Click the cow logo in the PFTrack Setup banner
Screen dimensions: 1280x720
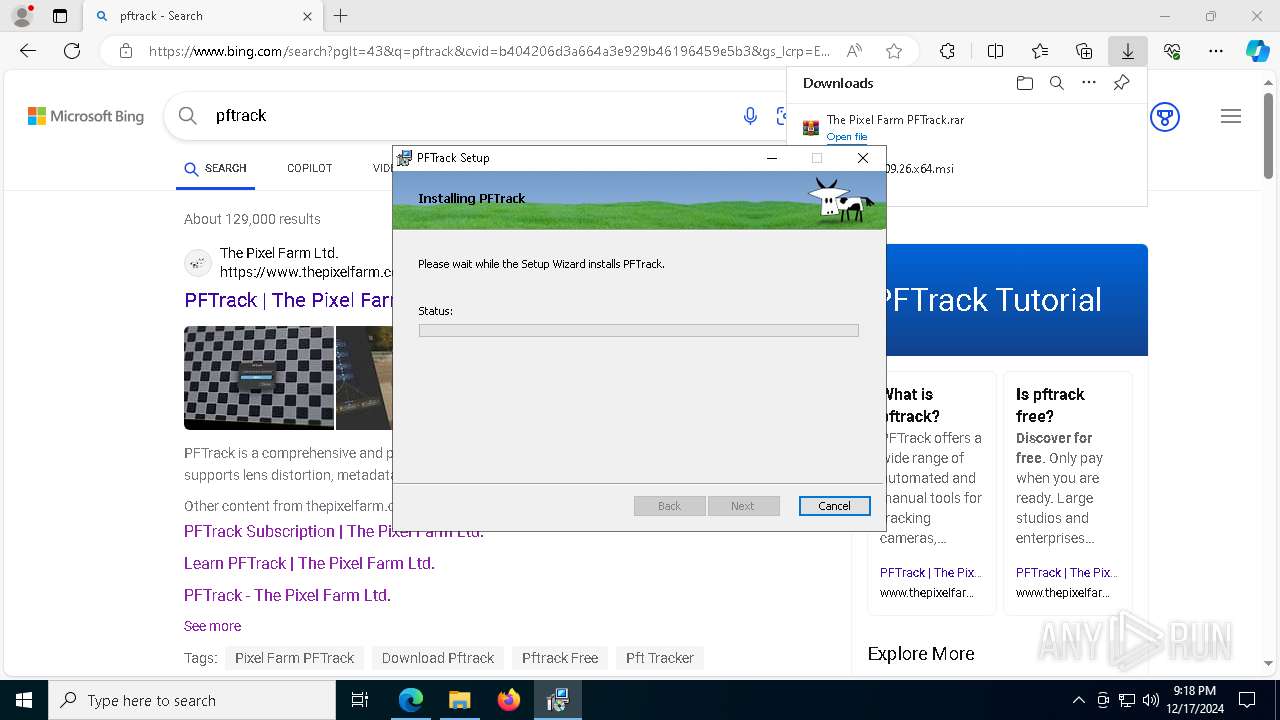click(x=840, y=199)
